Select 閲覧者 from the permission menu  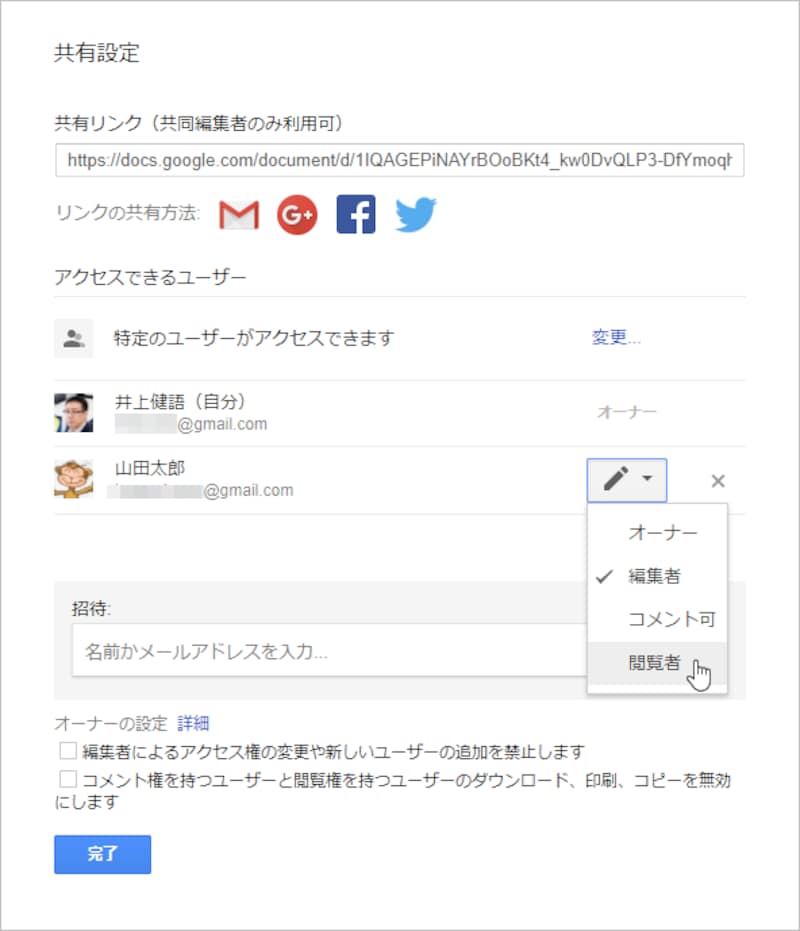pos(662,662)
